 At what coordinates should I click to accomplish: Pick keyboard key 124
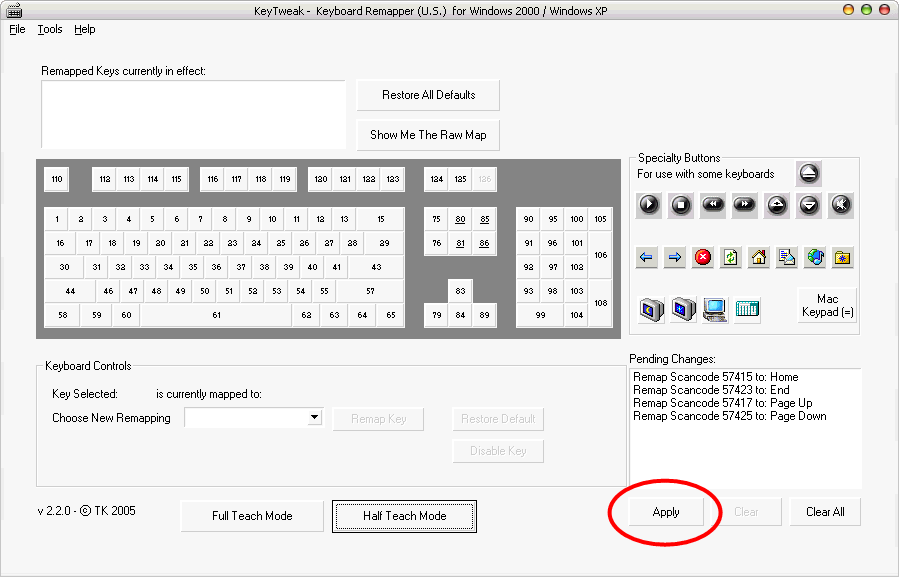tap(436, 179)
